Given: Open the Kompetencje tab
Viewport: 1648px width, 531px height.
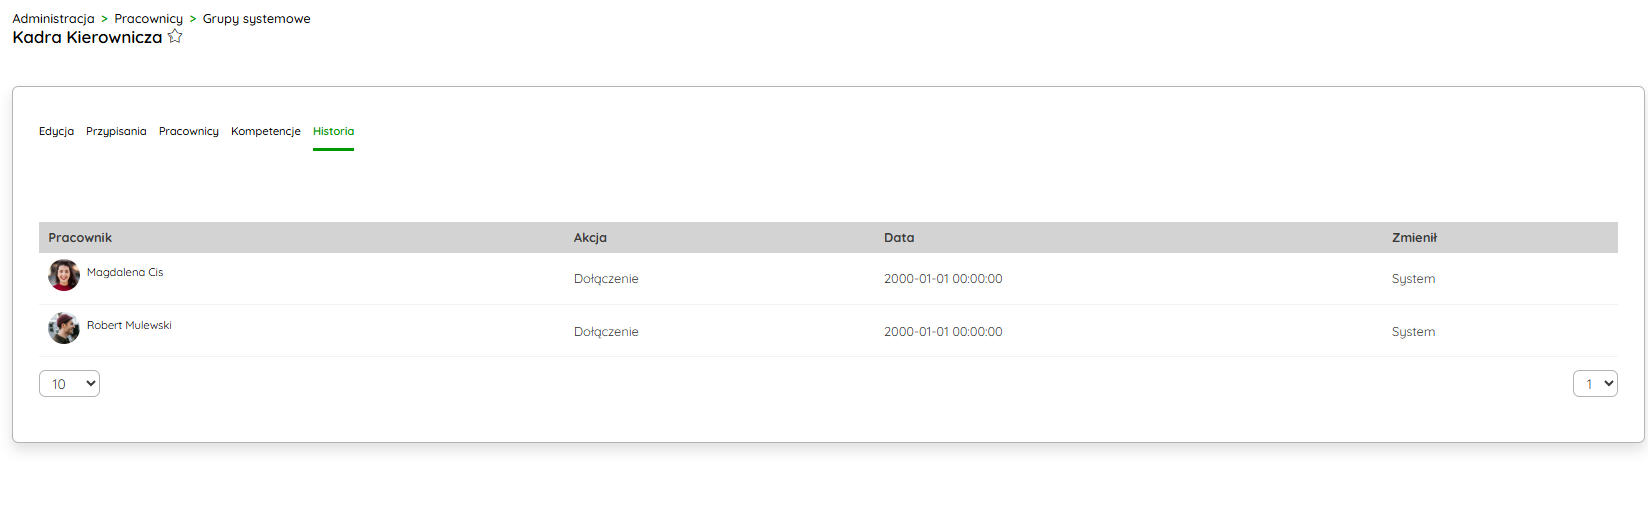Looking at the screenshot, I should pos(266,131).
